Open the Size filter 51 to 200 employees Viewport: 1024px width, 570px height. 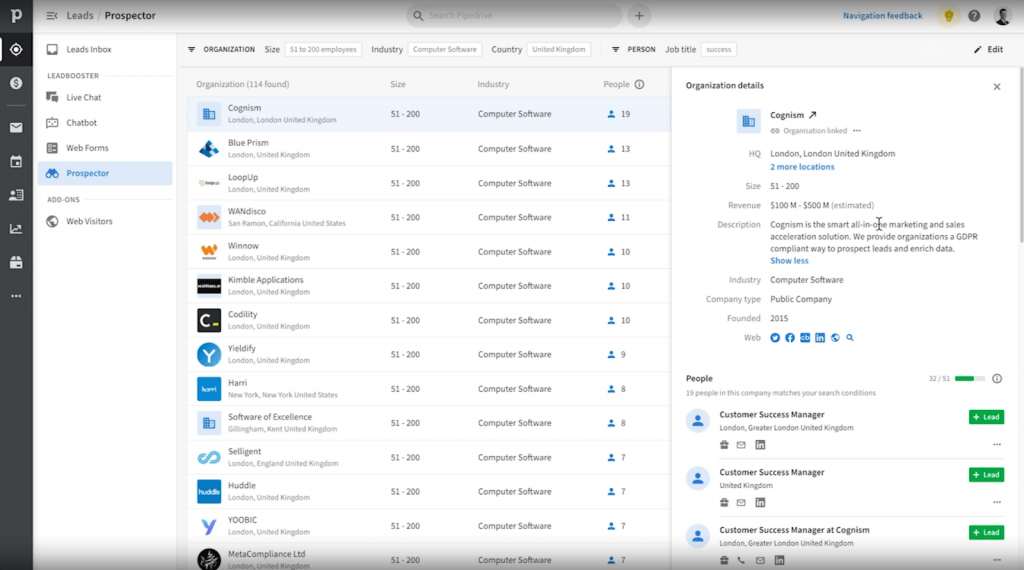tap(323, 50)
